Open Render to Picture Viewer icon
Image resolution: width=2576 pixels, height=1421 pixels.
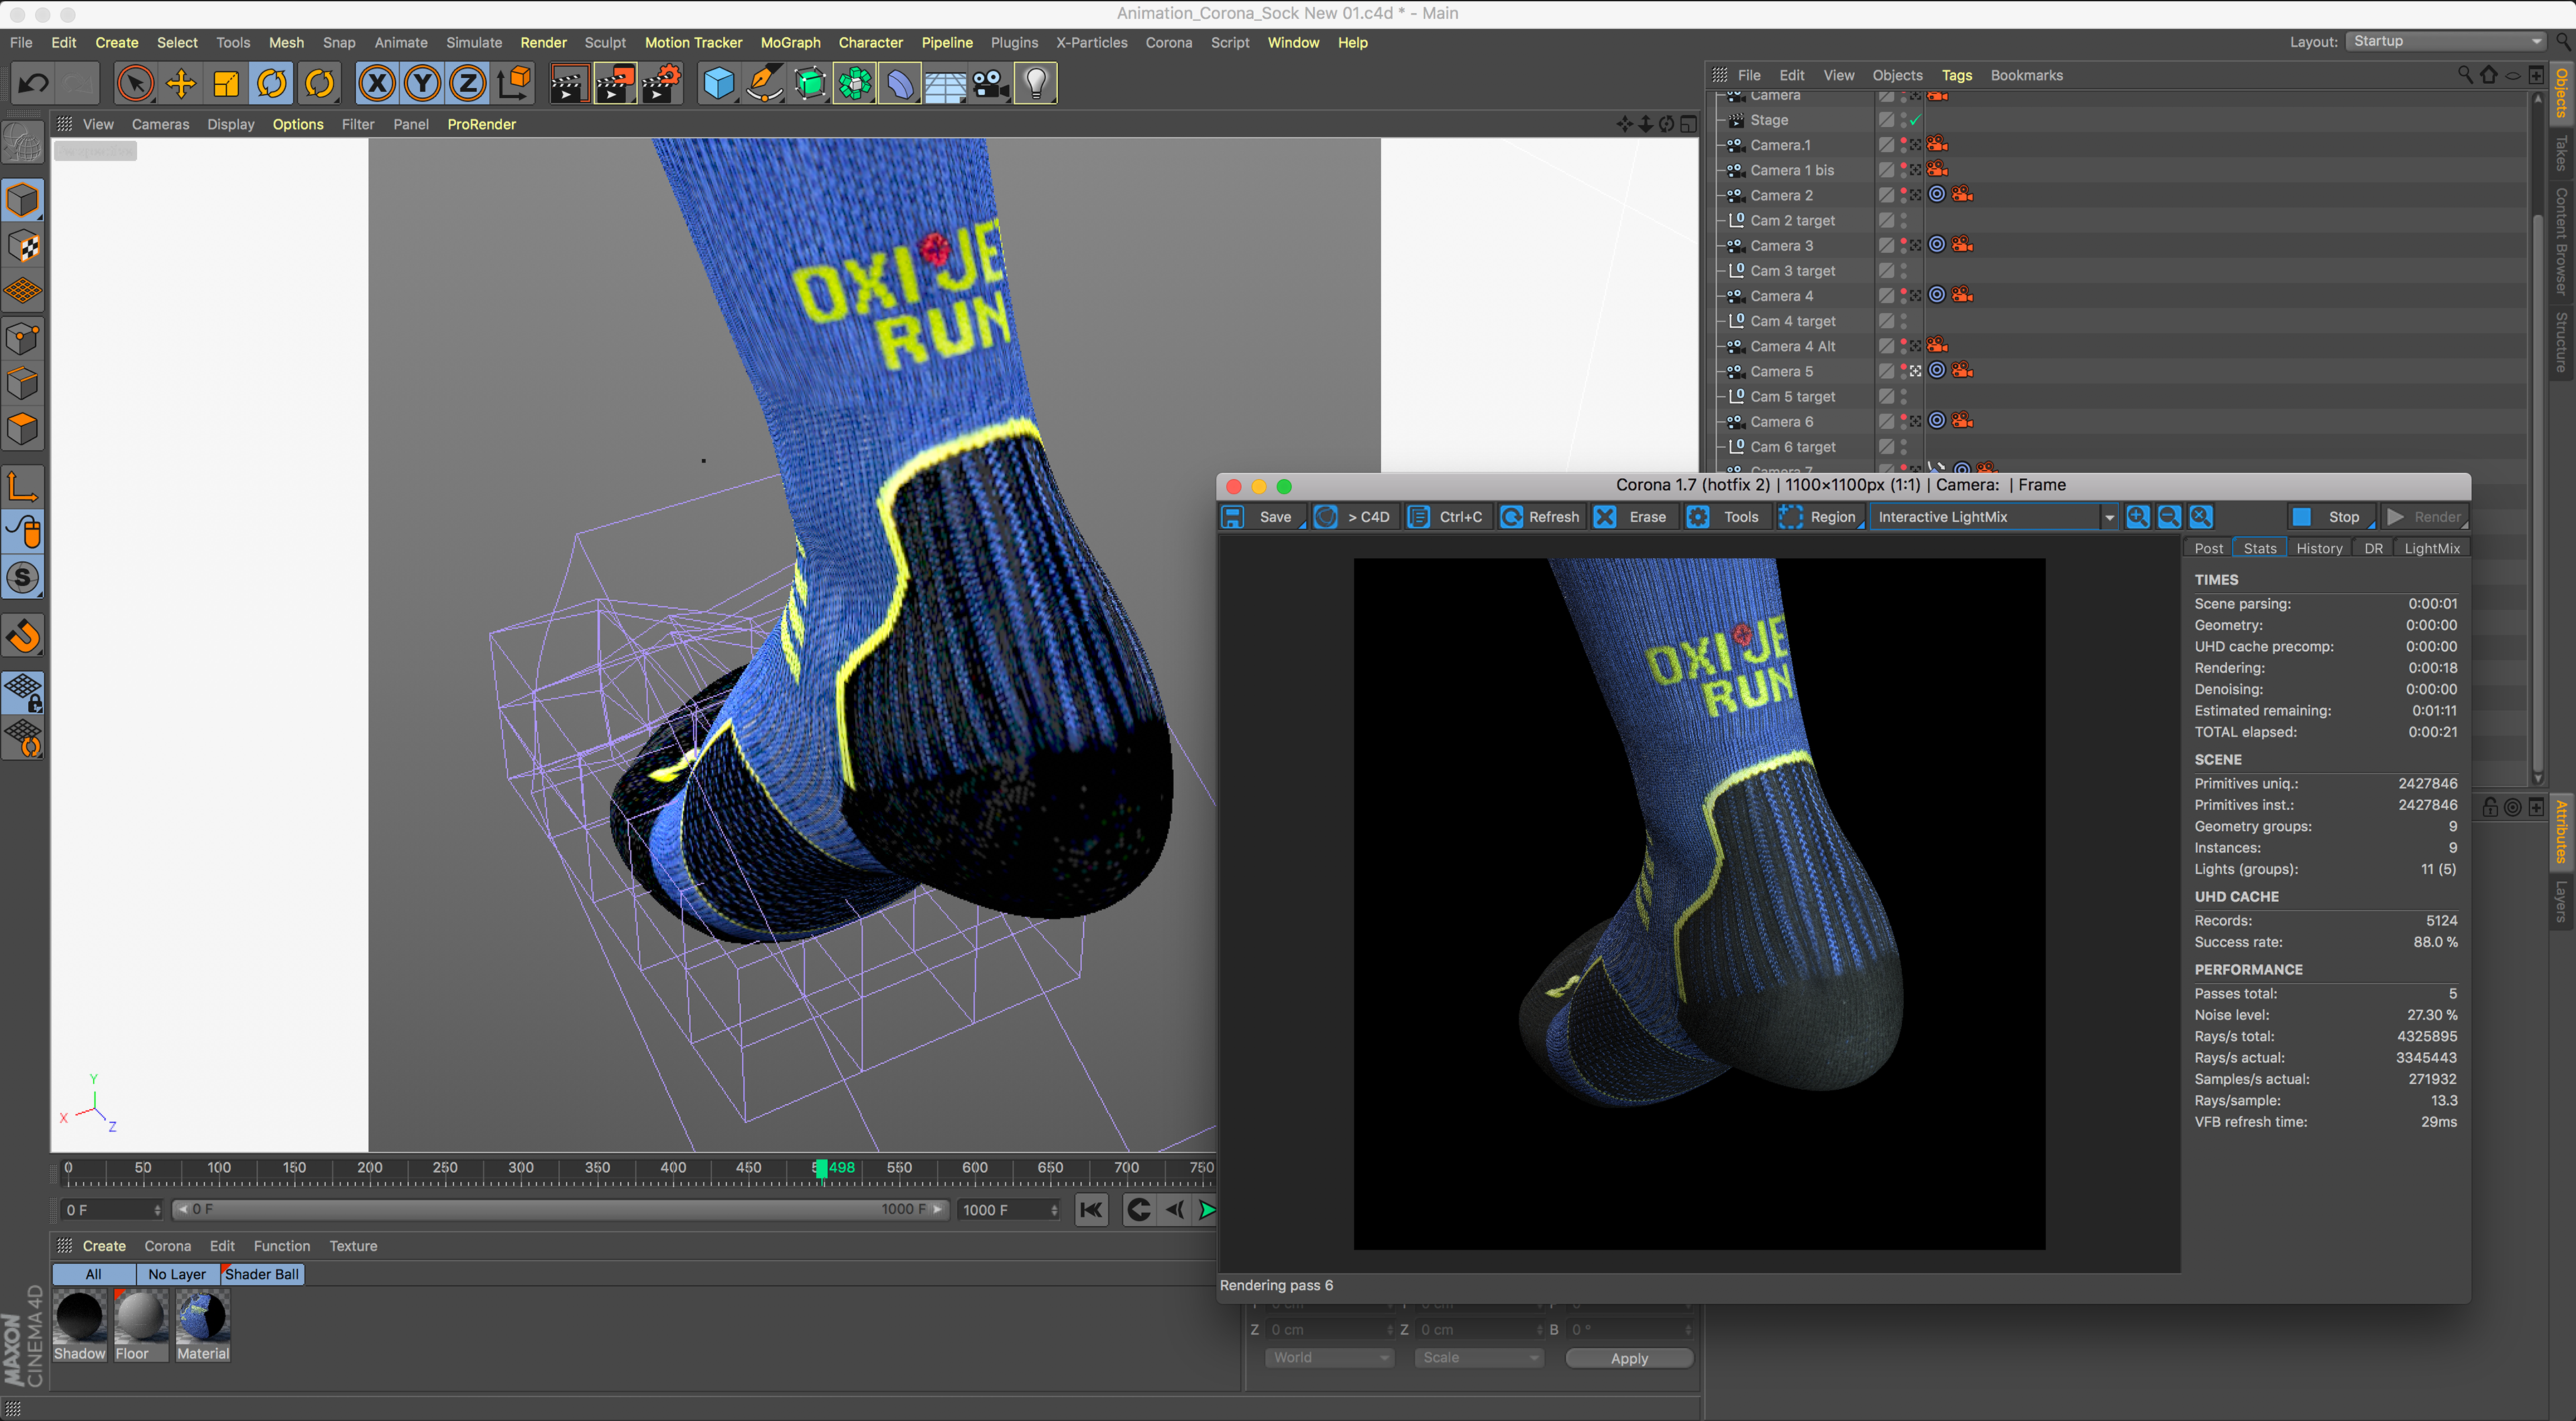614,84
